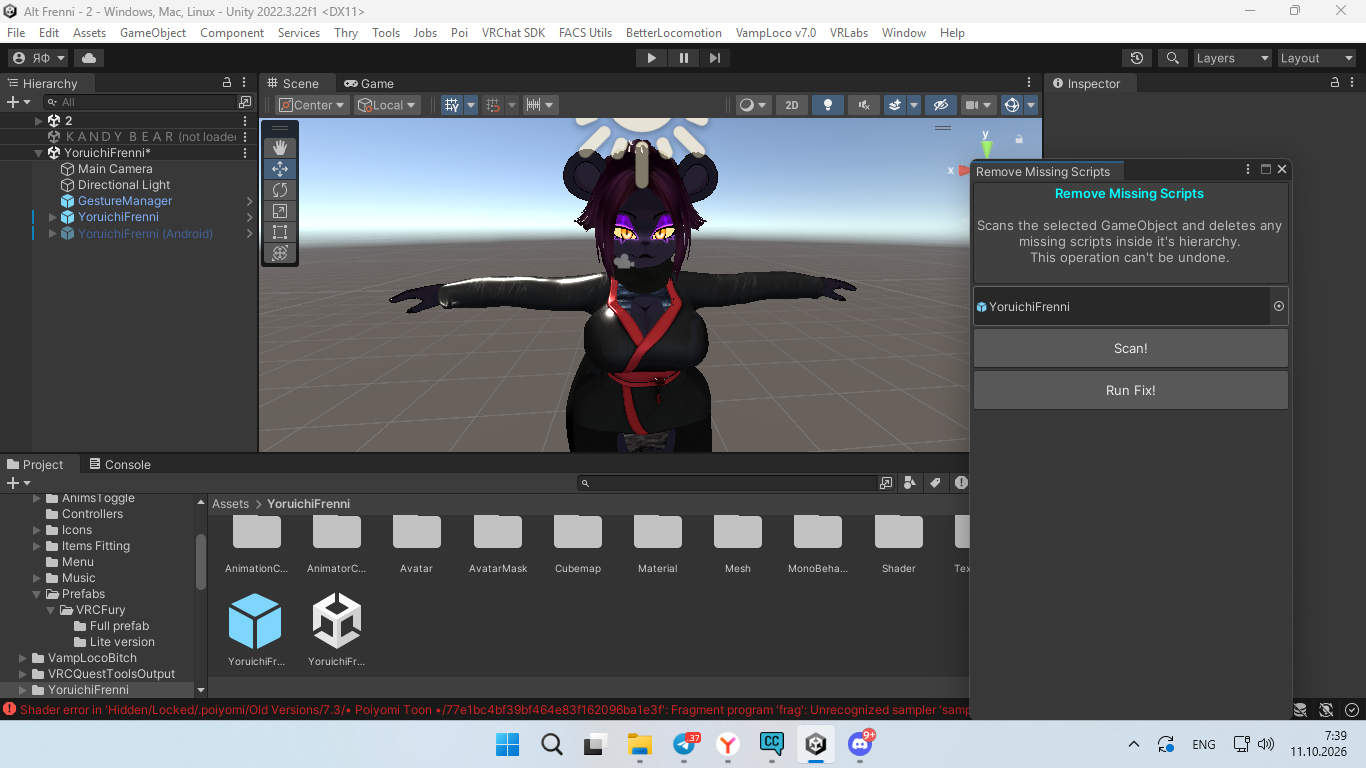Switch to the Console tab
Image resolution: width=1366 pixels, height=768 pixels.
pyautogui.click(x=120, y=464)
